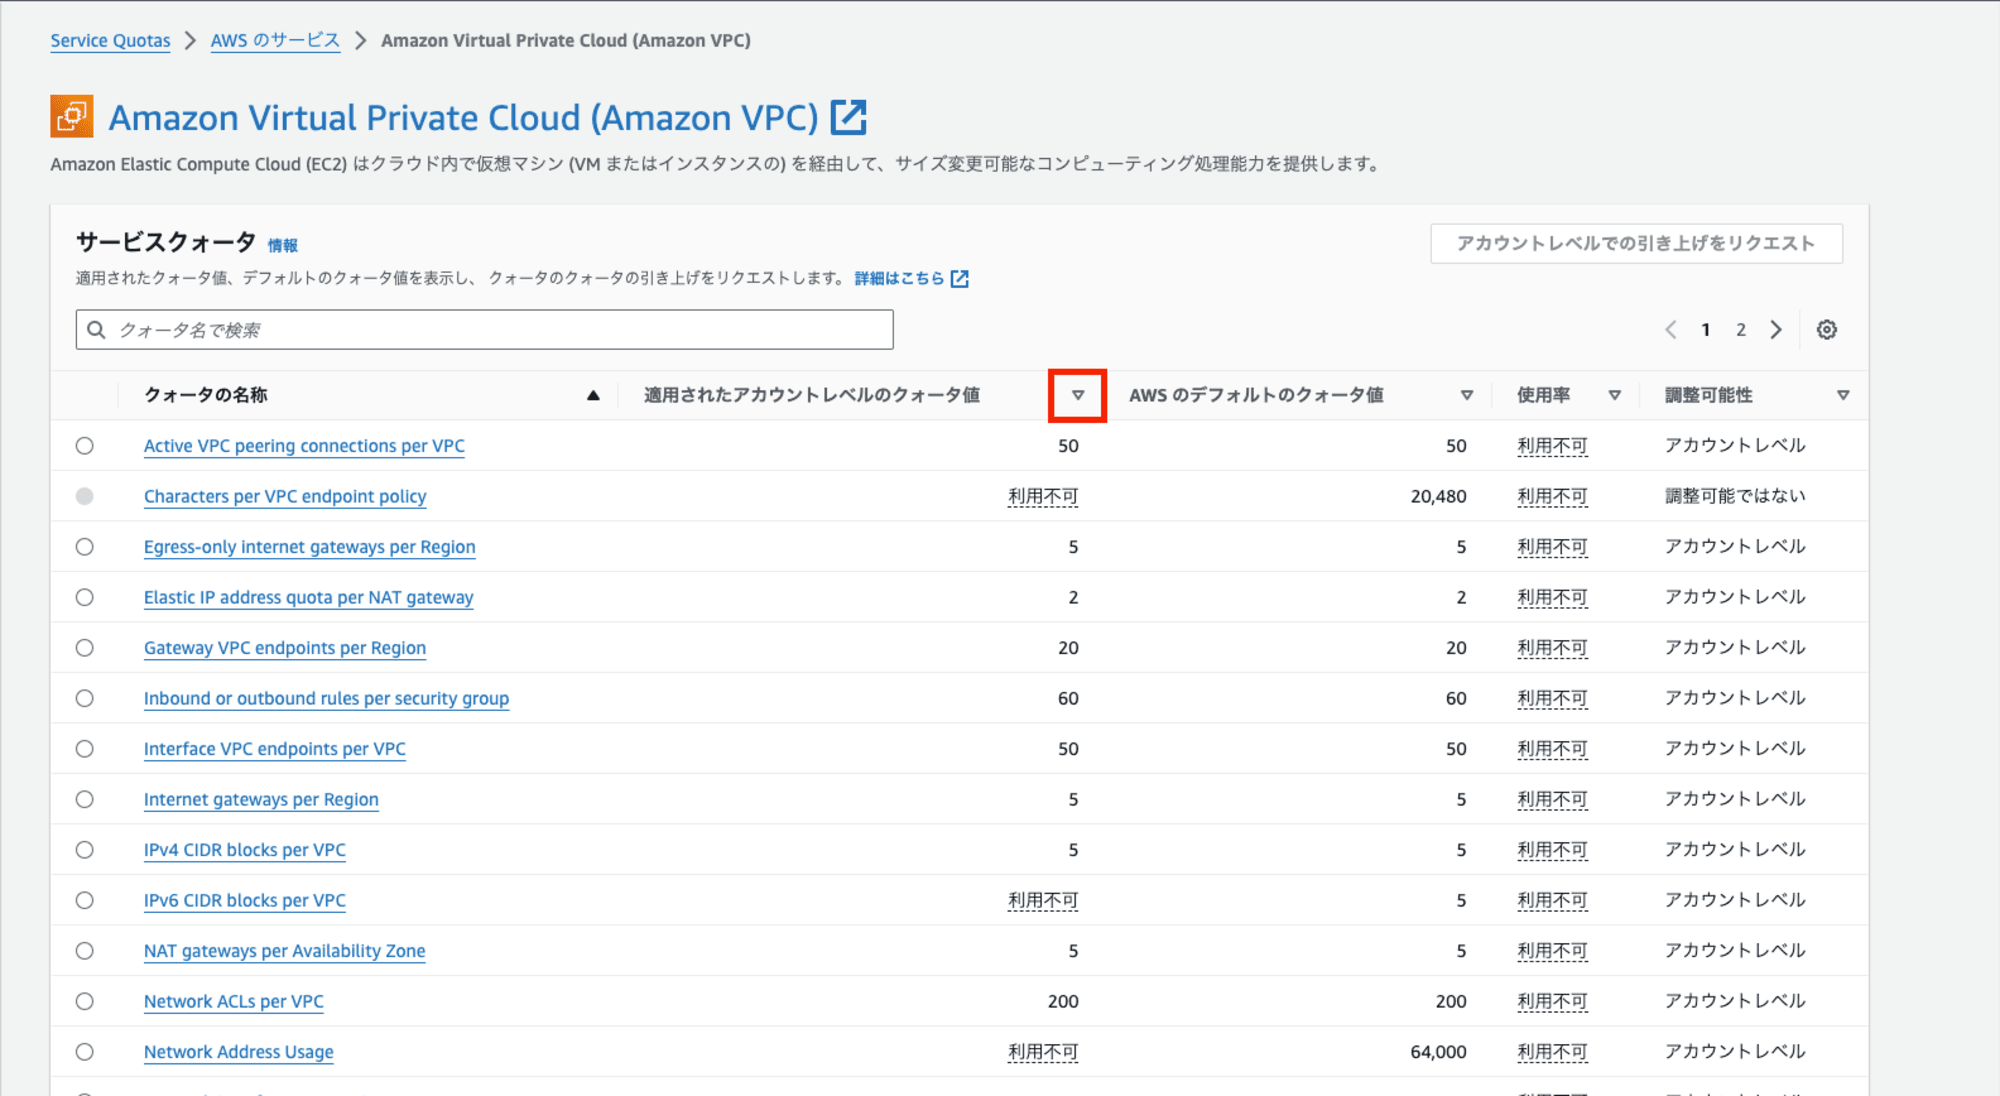Focus the クォータ名で検索 search field
The height and width of the screenshot is (1096, 2000).
(x=484, y=330)
